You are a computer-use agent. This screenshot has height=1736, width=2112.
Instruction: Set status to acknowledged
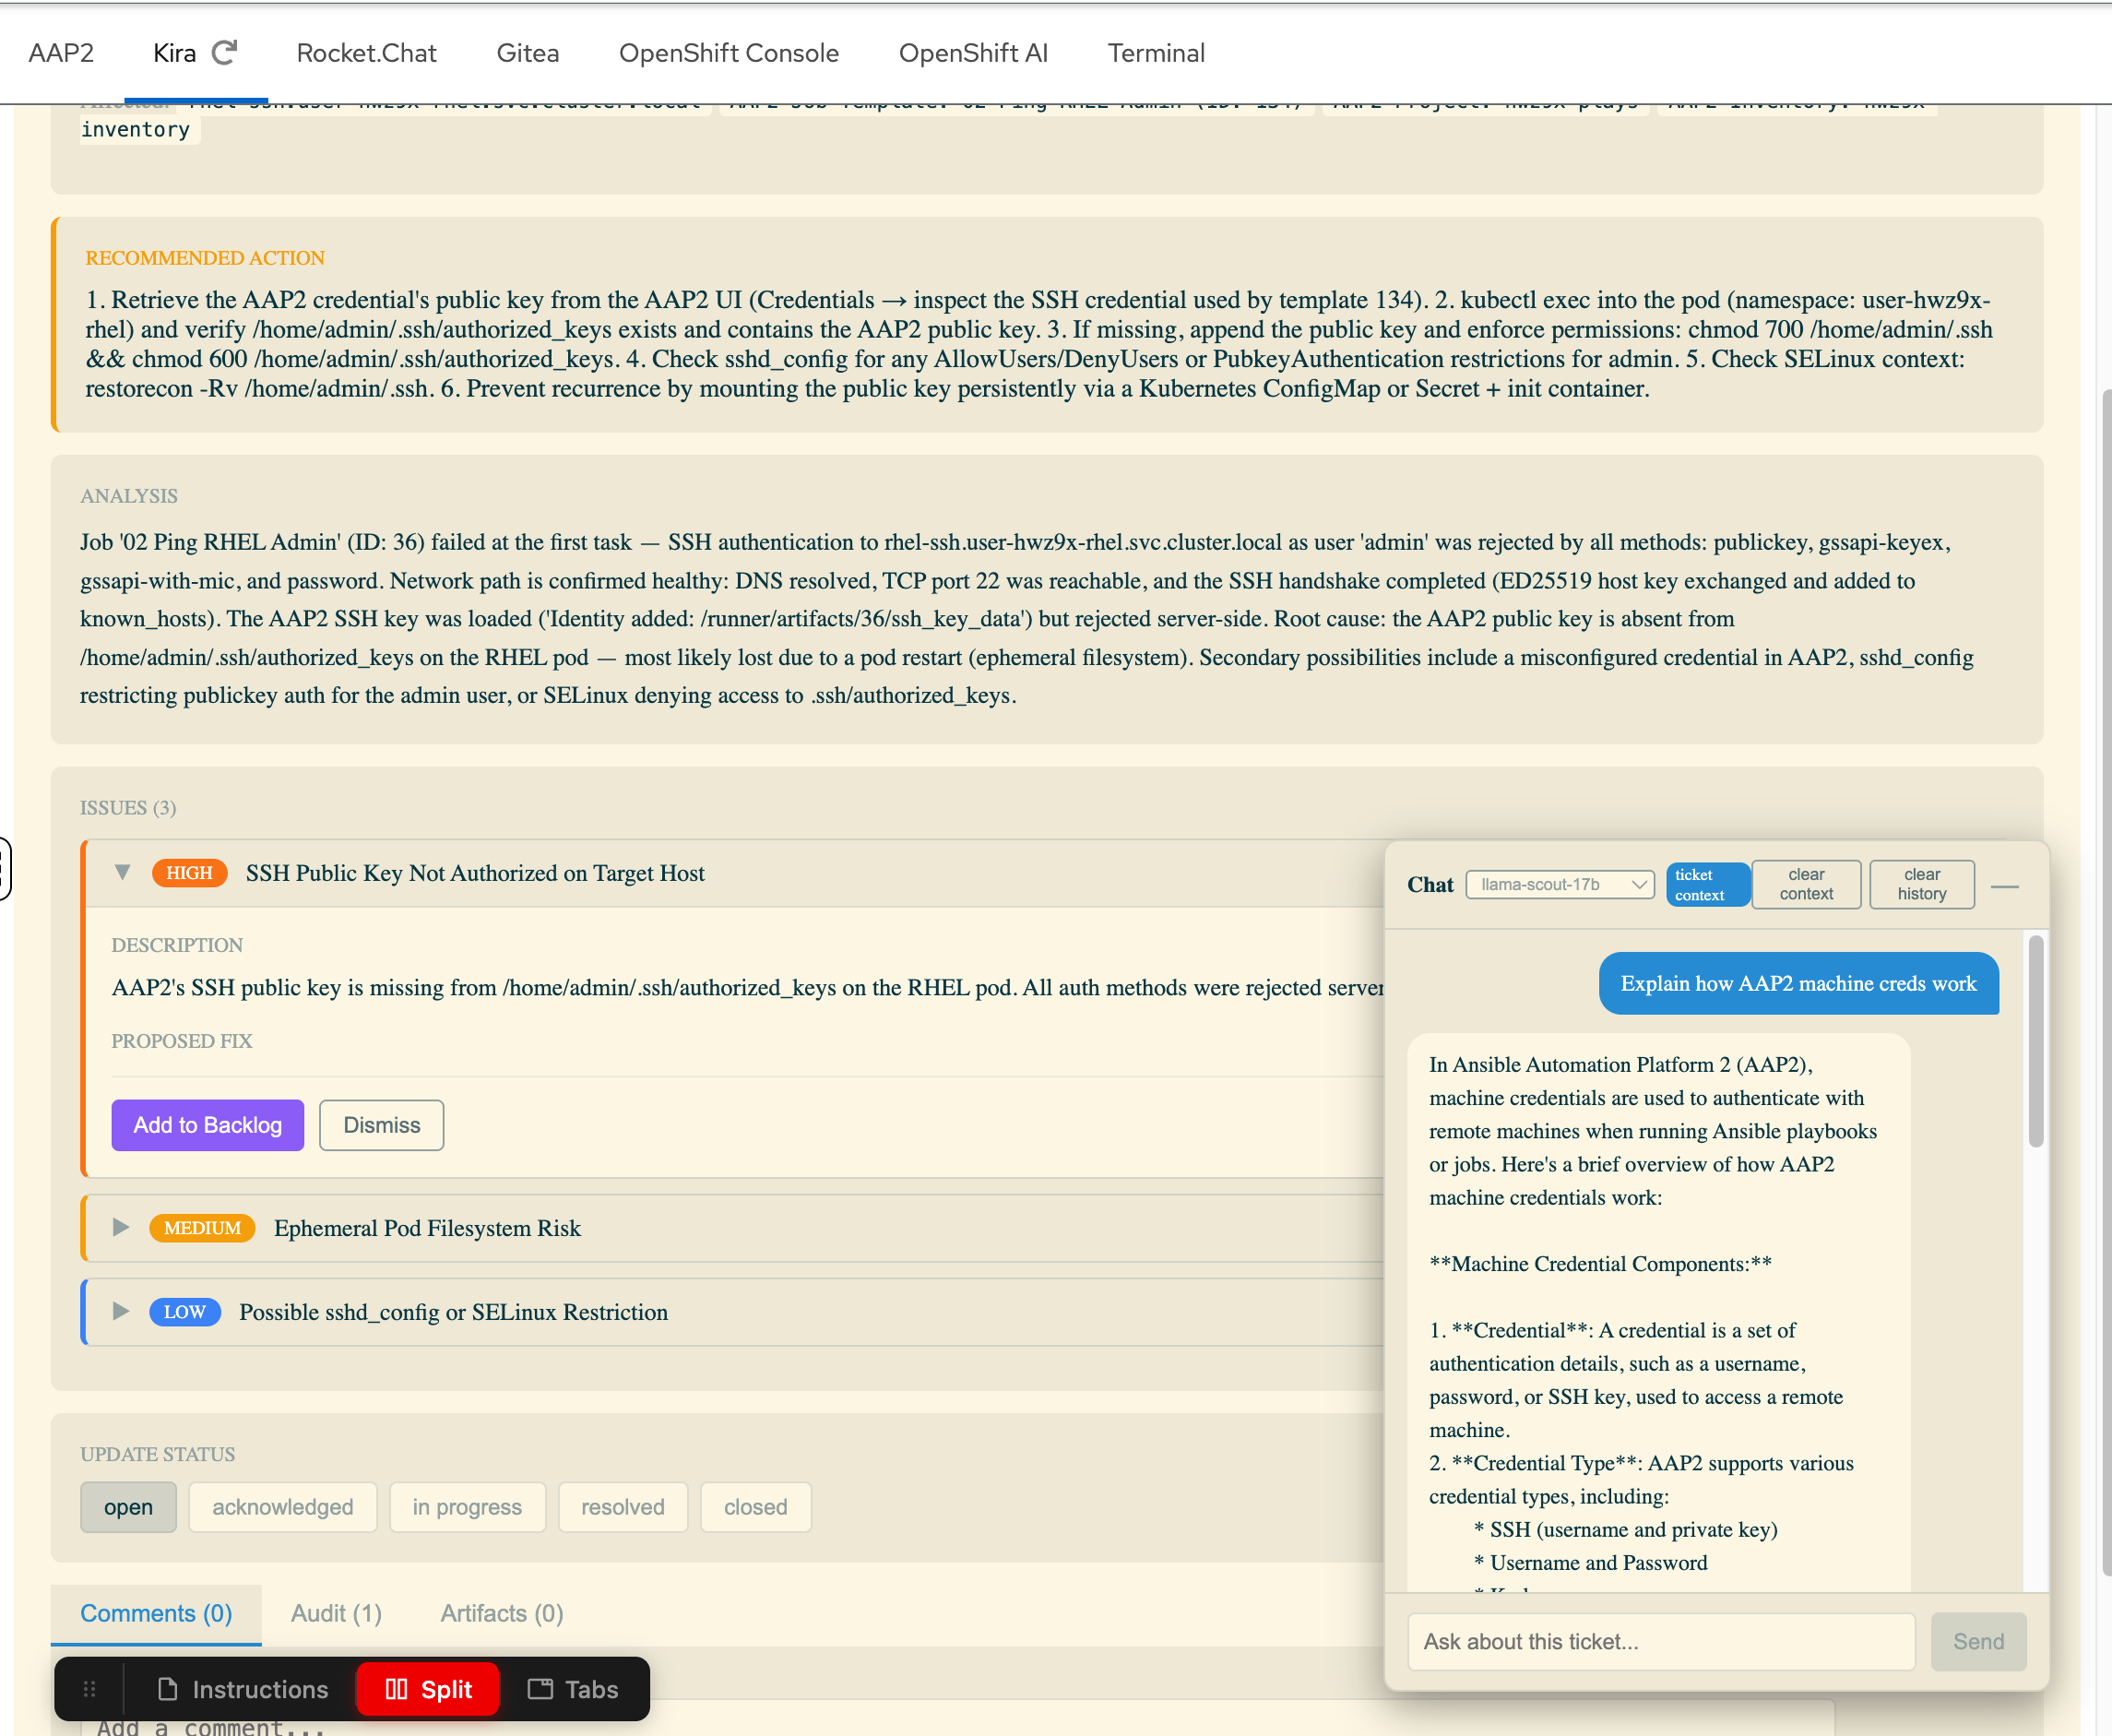(282, 1507)
